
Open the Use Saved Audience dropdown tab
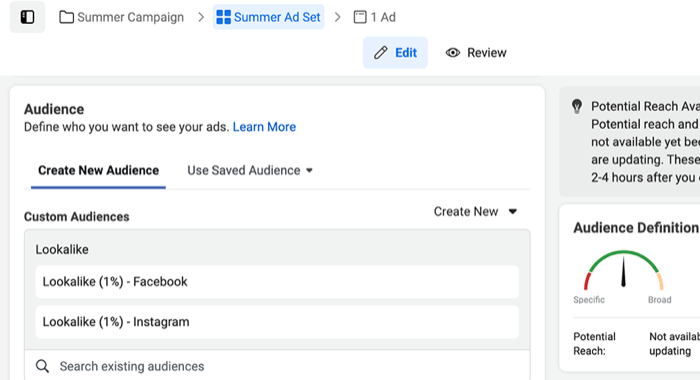click(x=250, y=171)
